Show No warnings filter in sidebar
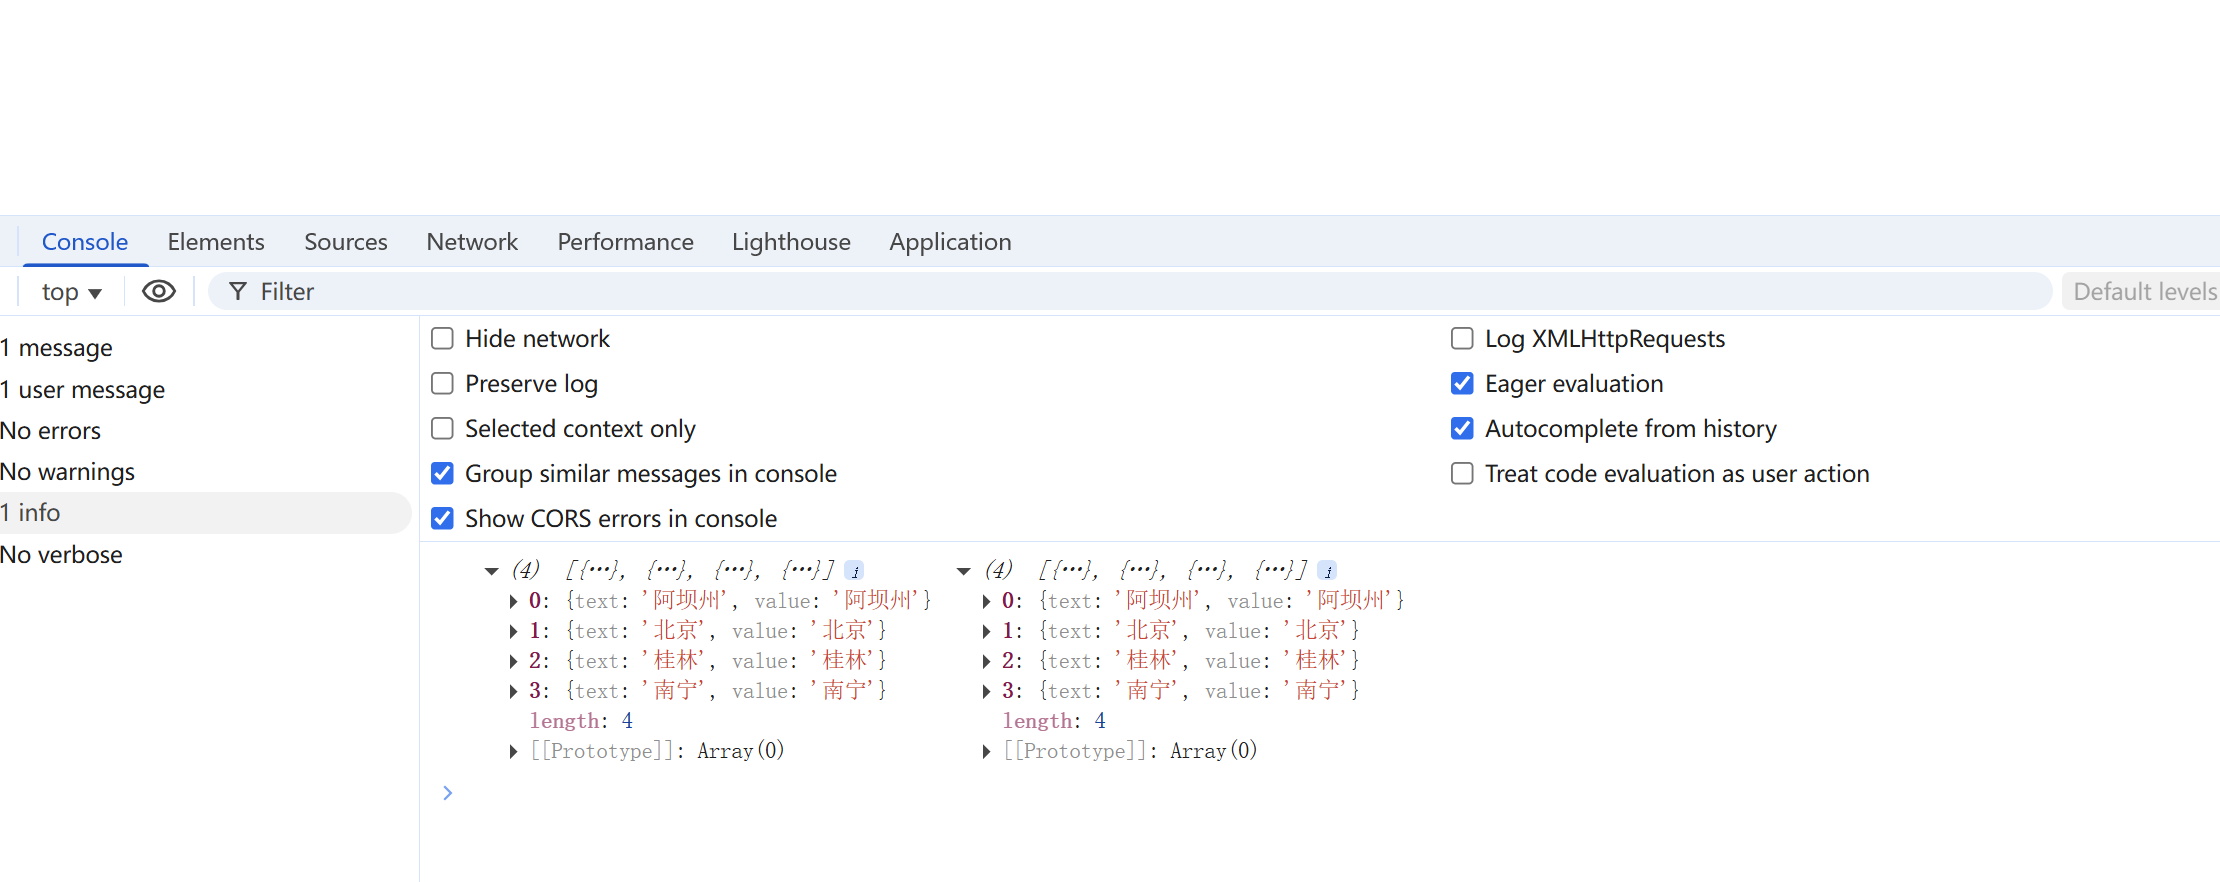Screen dimensions: 2220x882 tap(68, 472)
